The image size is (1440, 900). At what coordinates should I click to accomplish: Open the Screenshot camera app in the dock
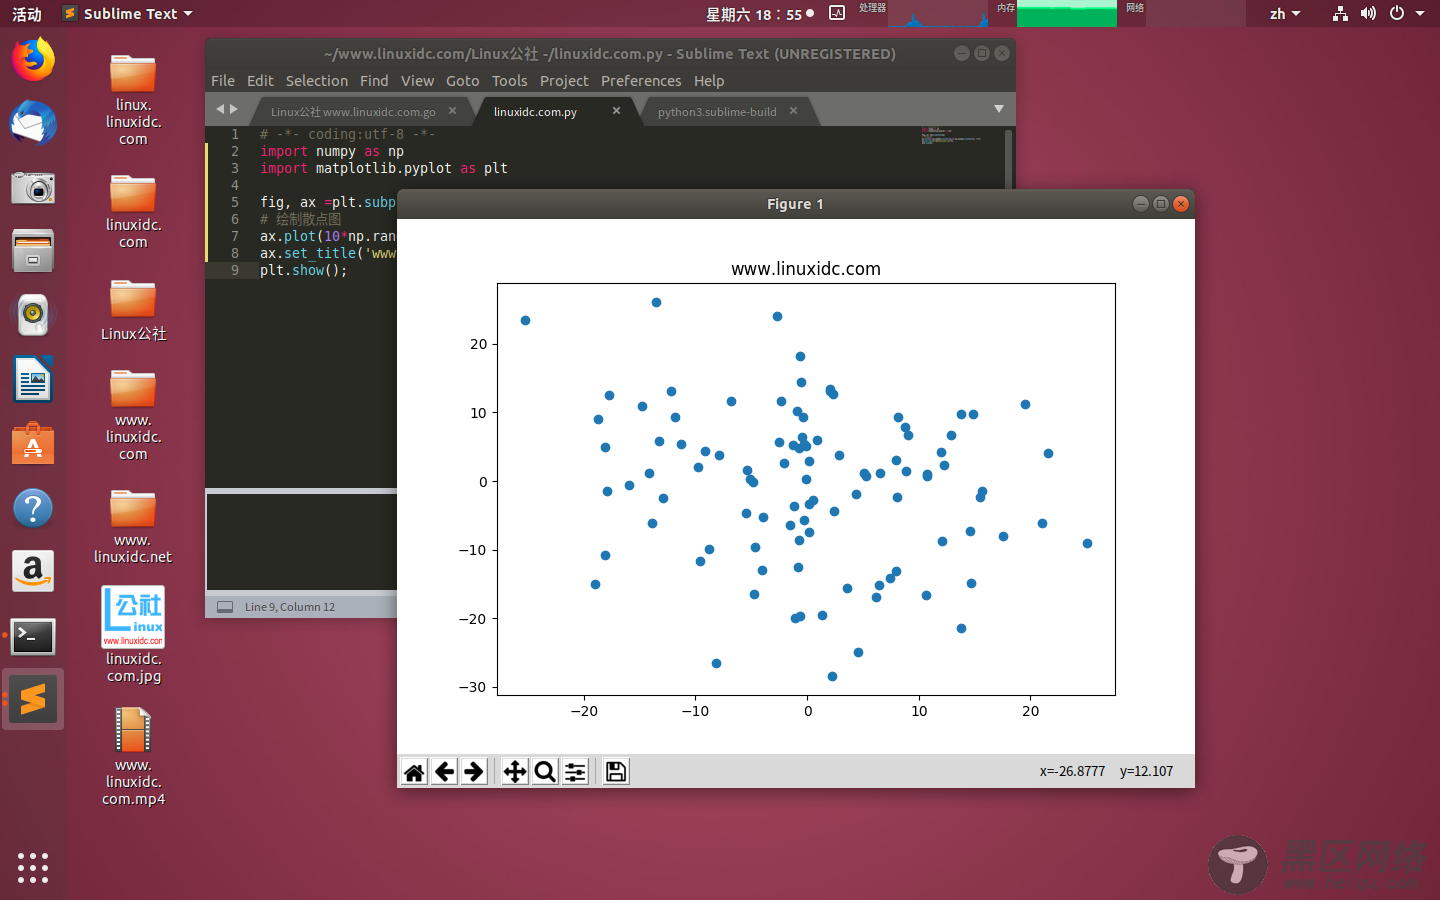[33, 187]
